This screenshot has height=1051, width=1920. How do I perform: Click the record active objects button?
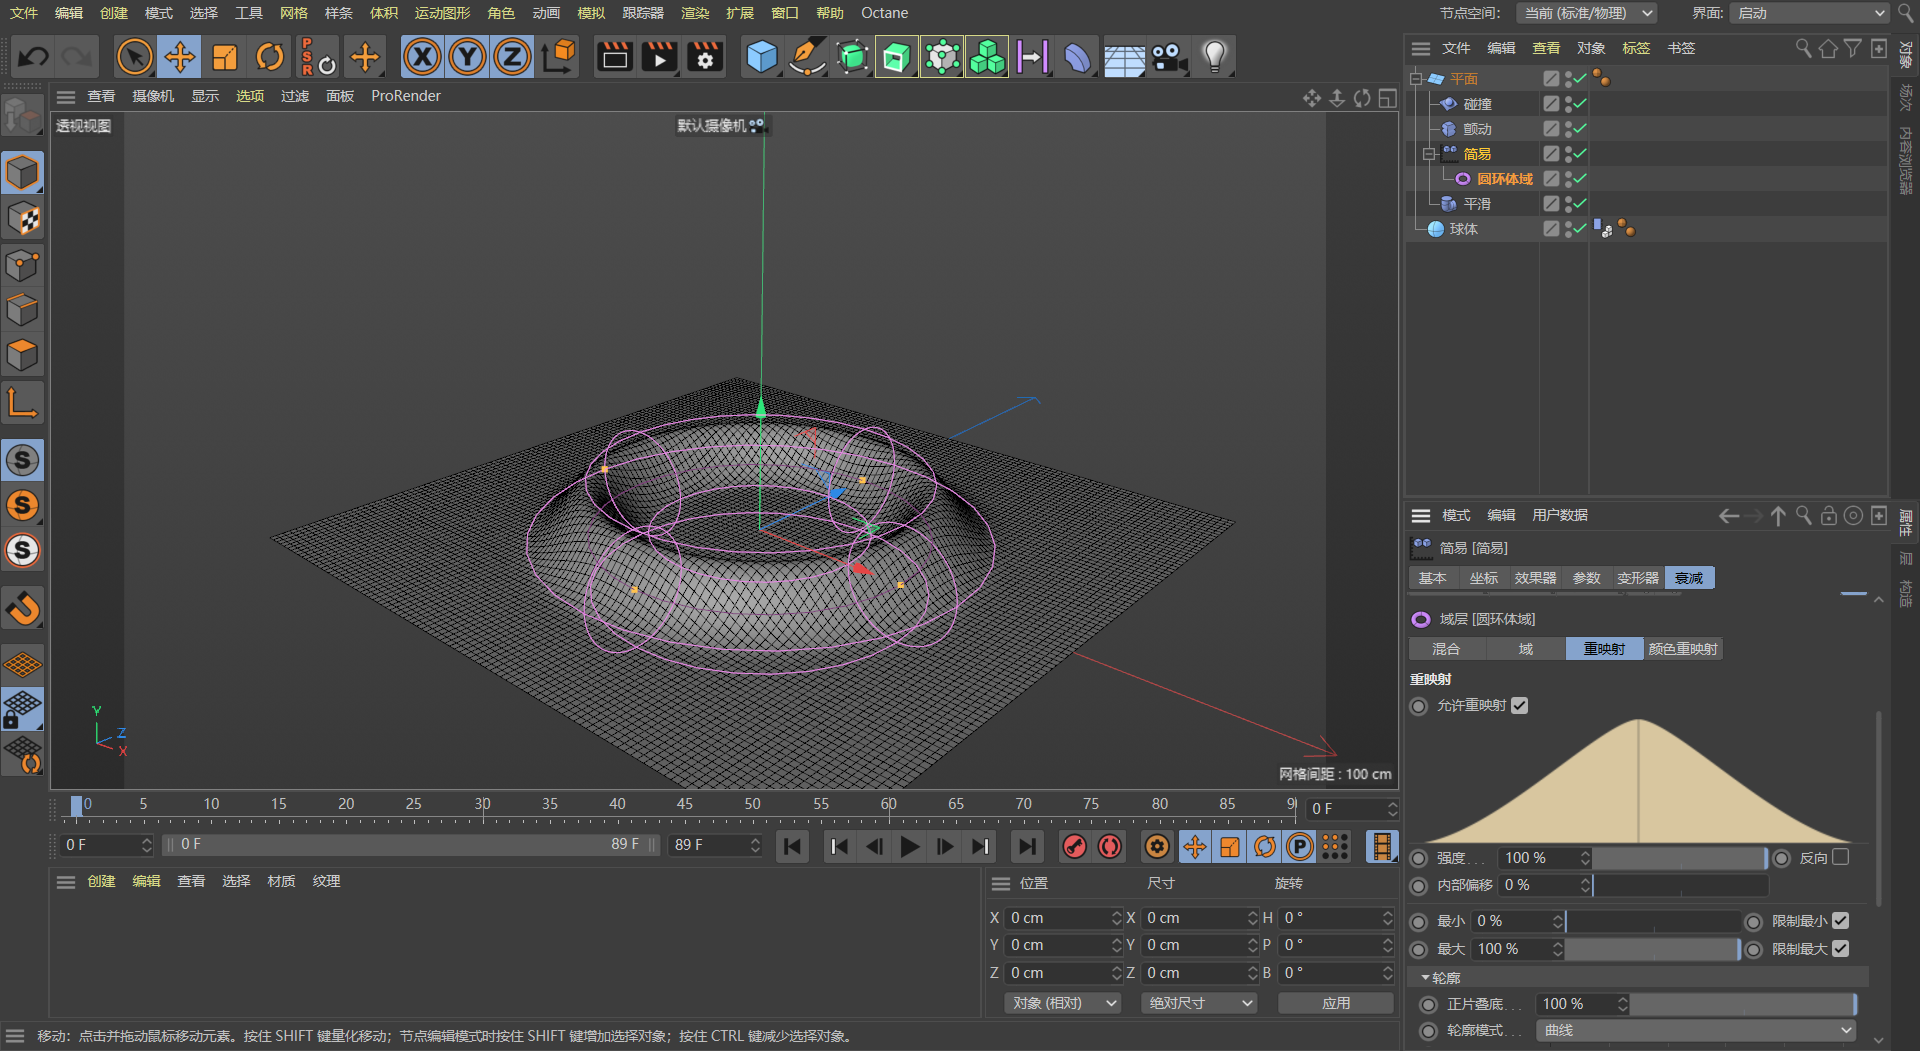pyautogui.click(x=1075, y=847)
